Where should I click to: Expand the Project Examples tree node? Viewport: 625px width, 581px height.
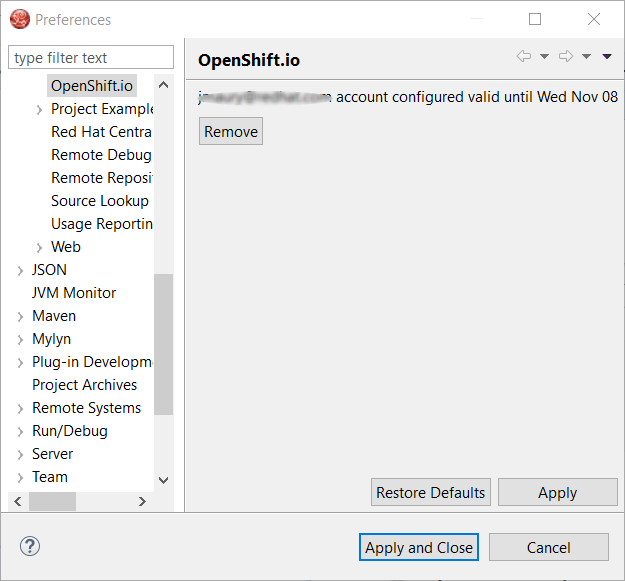pos(39,109)
